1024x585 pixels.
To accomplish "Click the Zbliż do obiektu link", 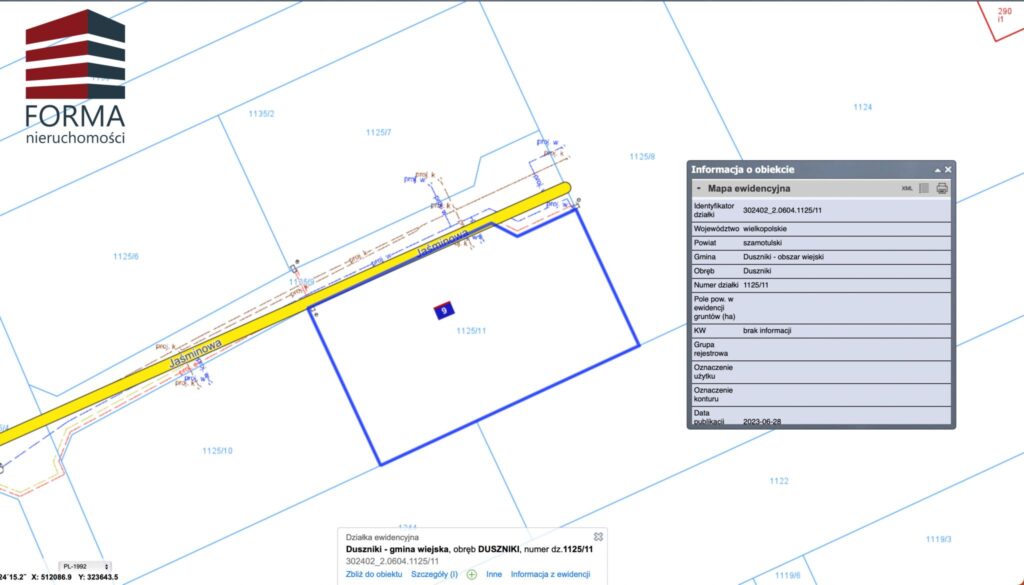I will [x=374, y=575].
